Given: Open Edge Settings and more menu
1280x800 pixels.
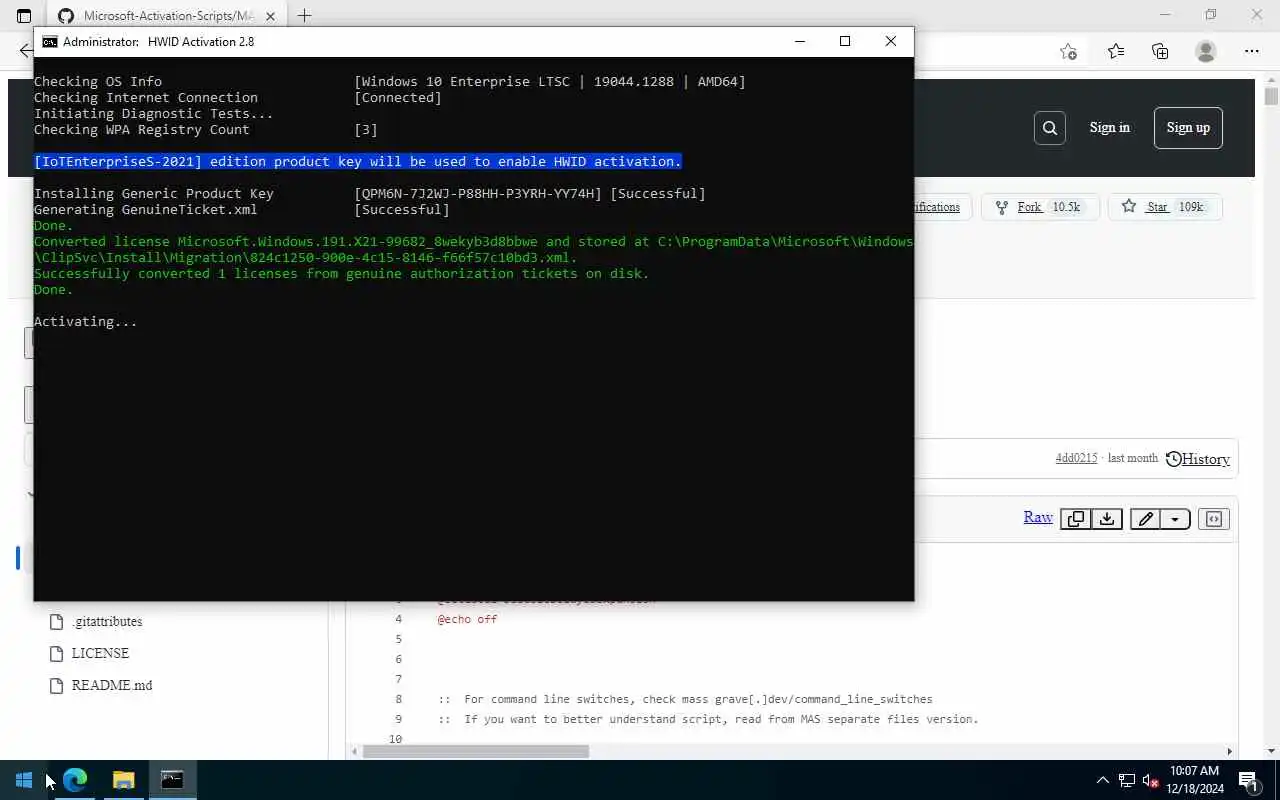Looking at the screenshot, I should coord(1252,51).
